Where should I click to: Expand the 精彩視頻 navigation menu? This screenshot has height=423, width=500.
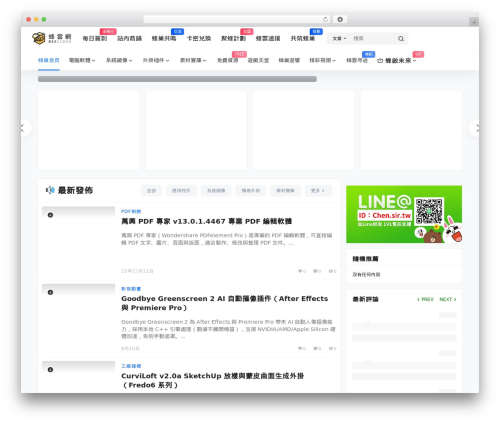(x=322, y=60)
